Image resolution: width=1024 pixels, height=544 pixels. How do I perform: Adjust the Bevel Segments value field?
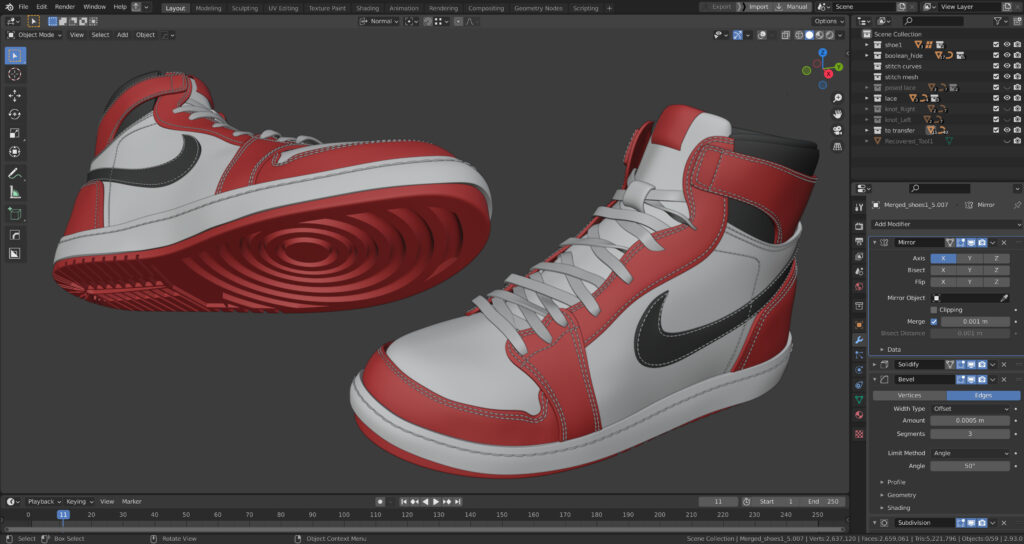pyautogui.click(x=970, y=434)
